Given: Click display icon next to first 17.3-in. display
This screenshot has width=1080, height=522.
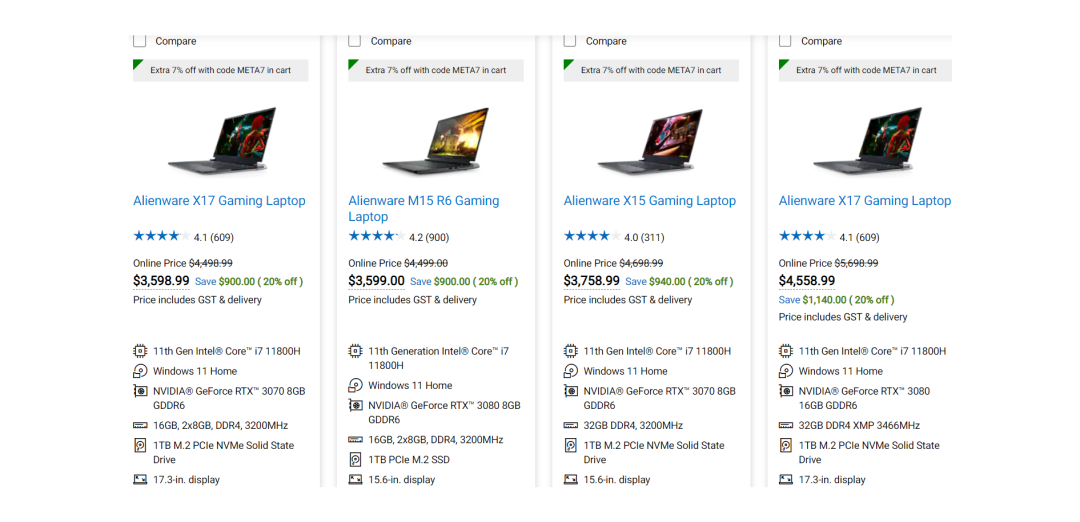Looking at the screenshot, I should pyautogui.click(x=140, y=479).
